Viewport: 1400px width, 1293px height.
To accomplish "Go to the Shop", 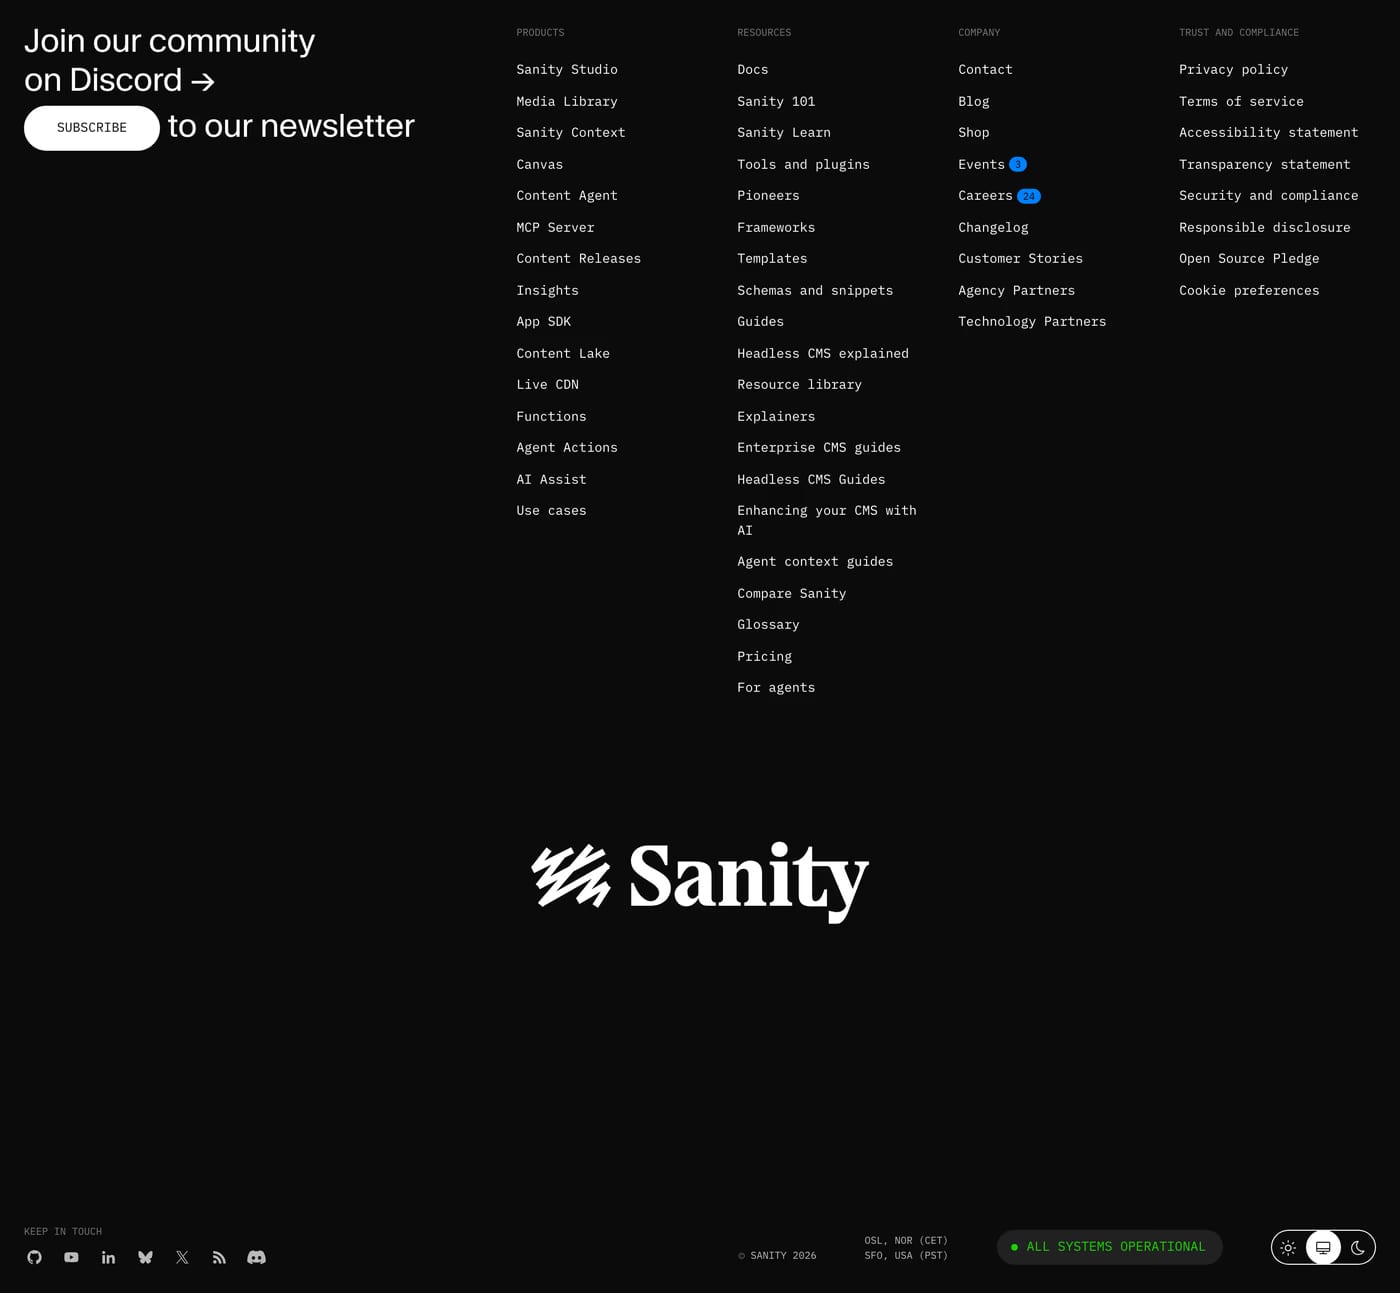I will [x=974, y=132].
